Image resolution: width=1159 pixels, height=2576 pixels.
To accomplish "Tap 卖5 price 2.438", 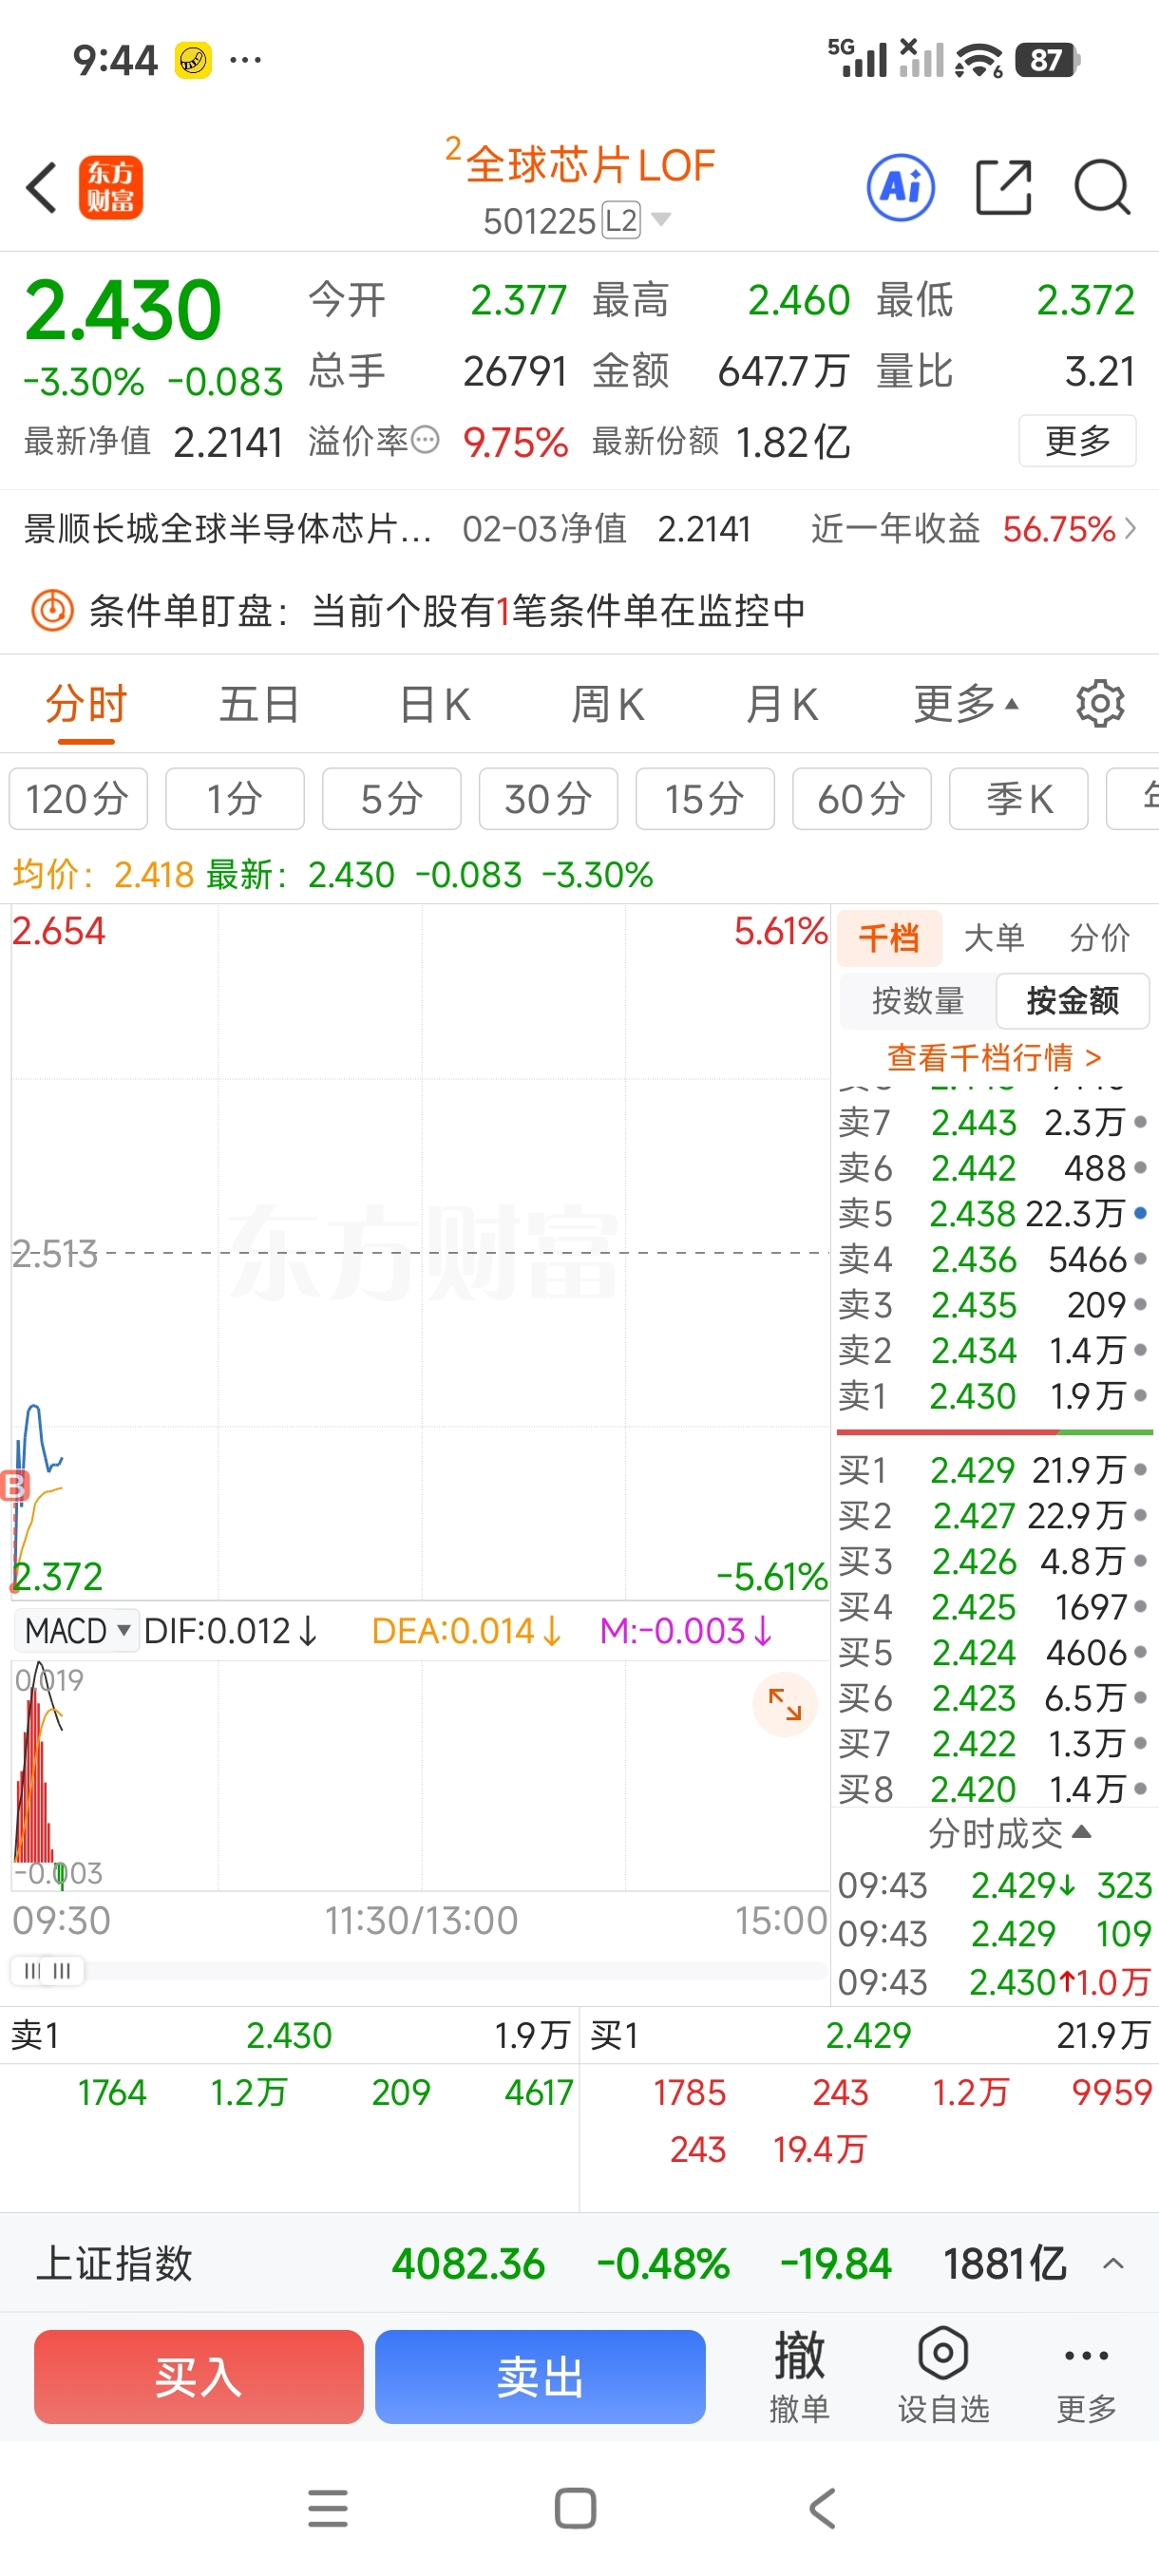I will coord(973,1213).
